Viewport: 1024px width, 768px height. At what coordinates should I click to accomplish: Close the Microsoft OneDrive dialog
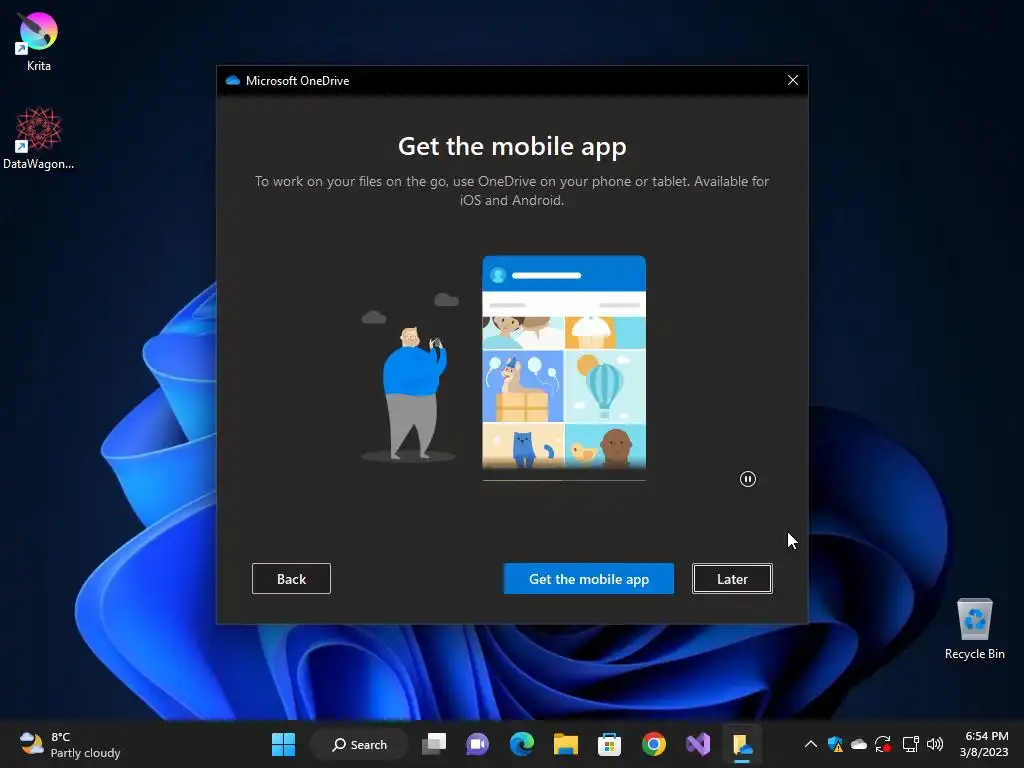click(x=793, y=80)
